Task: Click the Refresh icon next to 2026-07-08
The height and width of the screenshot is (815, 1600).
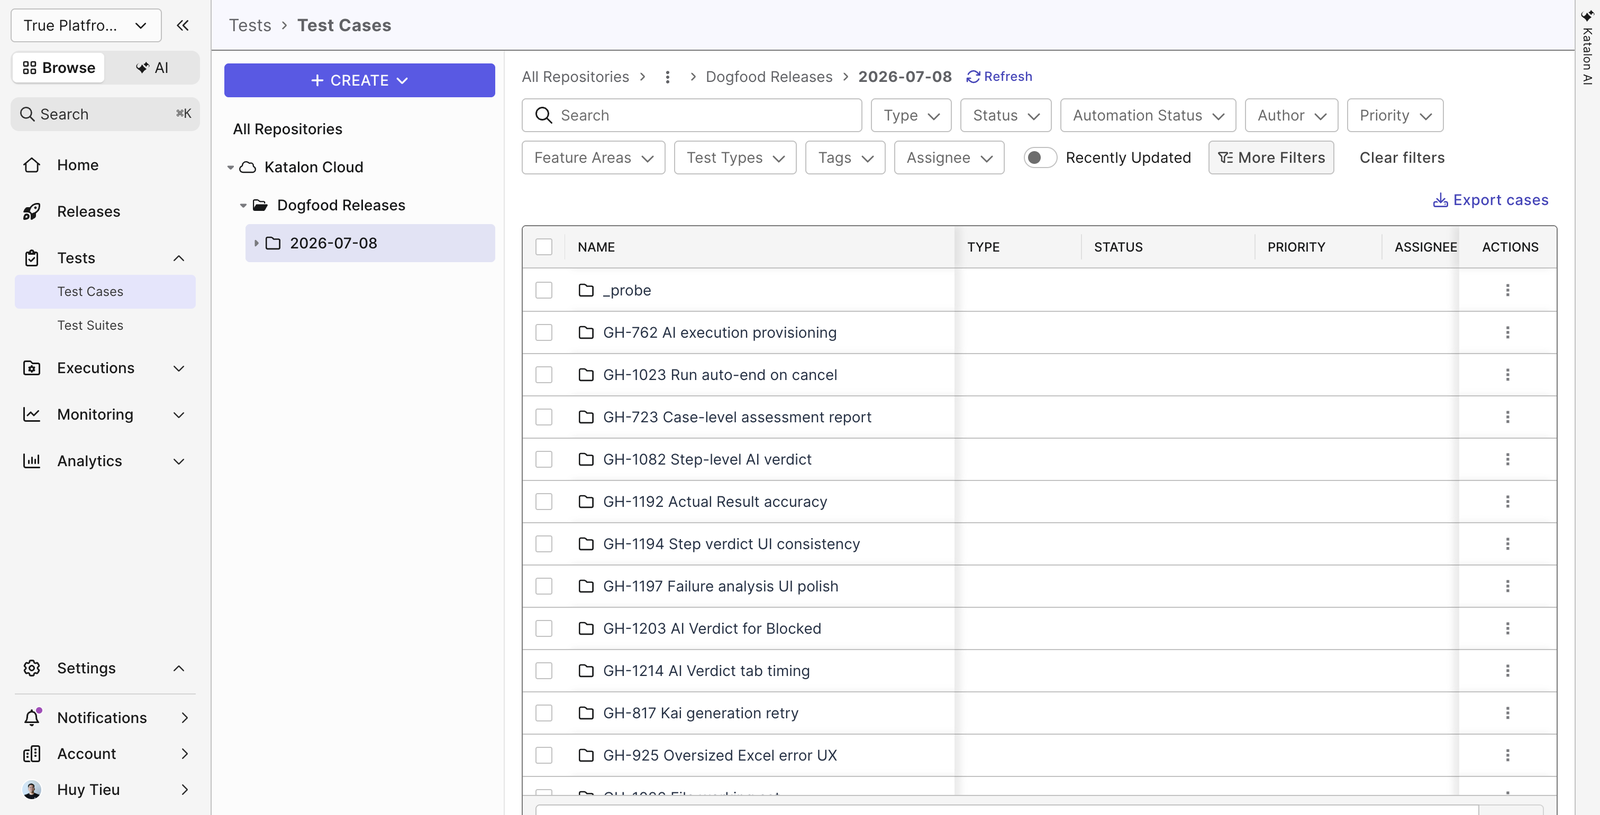Action: pyautogui.click(x=973, y=77)
